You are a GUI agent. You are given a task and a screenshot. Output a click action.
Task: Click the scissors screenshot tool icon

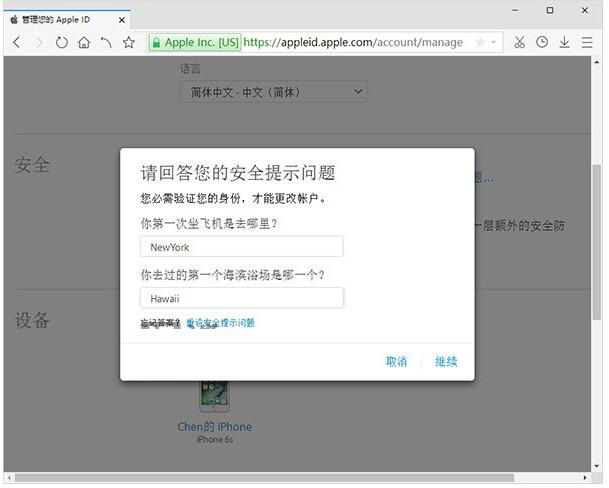coord(519,42)
